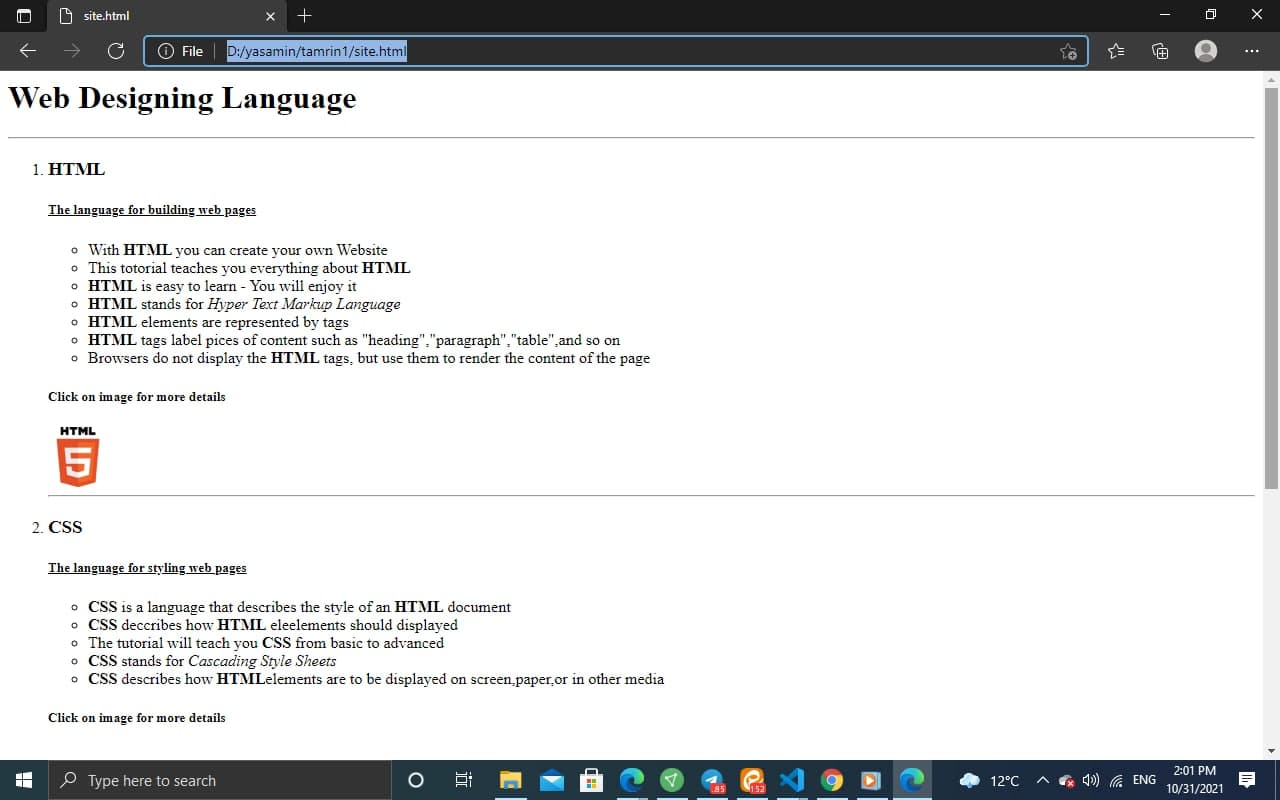Open Collections in Edge toolbar
This screenshot has width=1280, height=800.
[x=1160, y=51]
